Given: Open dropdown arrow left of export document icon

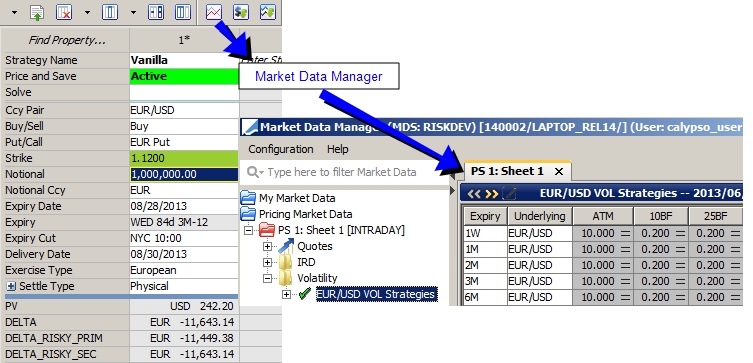Looking at the screenshot, I should coord(14,12).
